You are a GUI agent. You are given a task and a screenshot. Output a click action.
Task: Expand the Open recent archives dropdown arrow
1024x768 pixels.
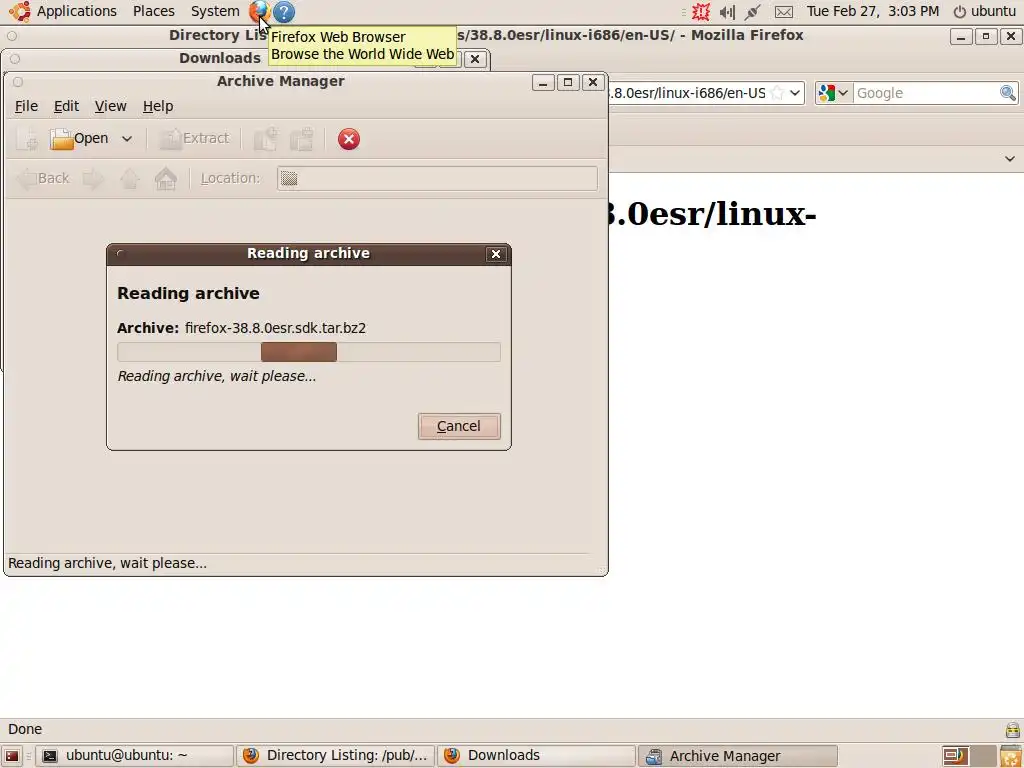click(127, 138)
